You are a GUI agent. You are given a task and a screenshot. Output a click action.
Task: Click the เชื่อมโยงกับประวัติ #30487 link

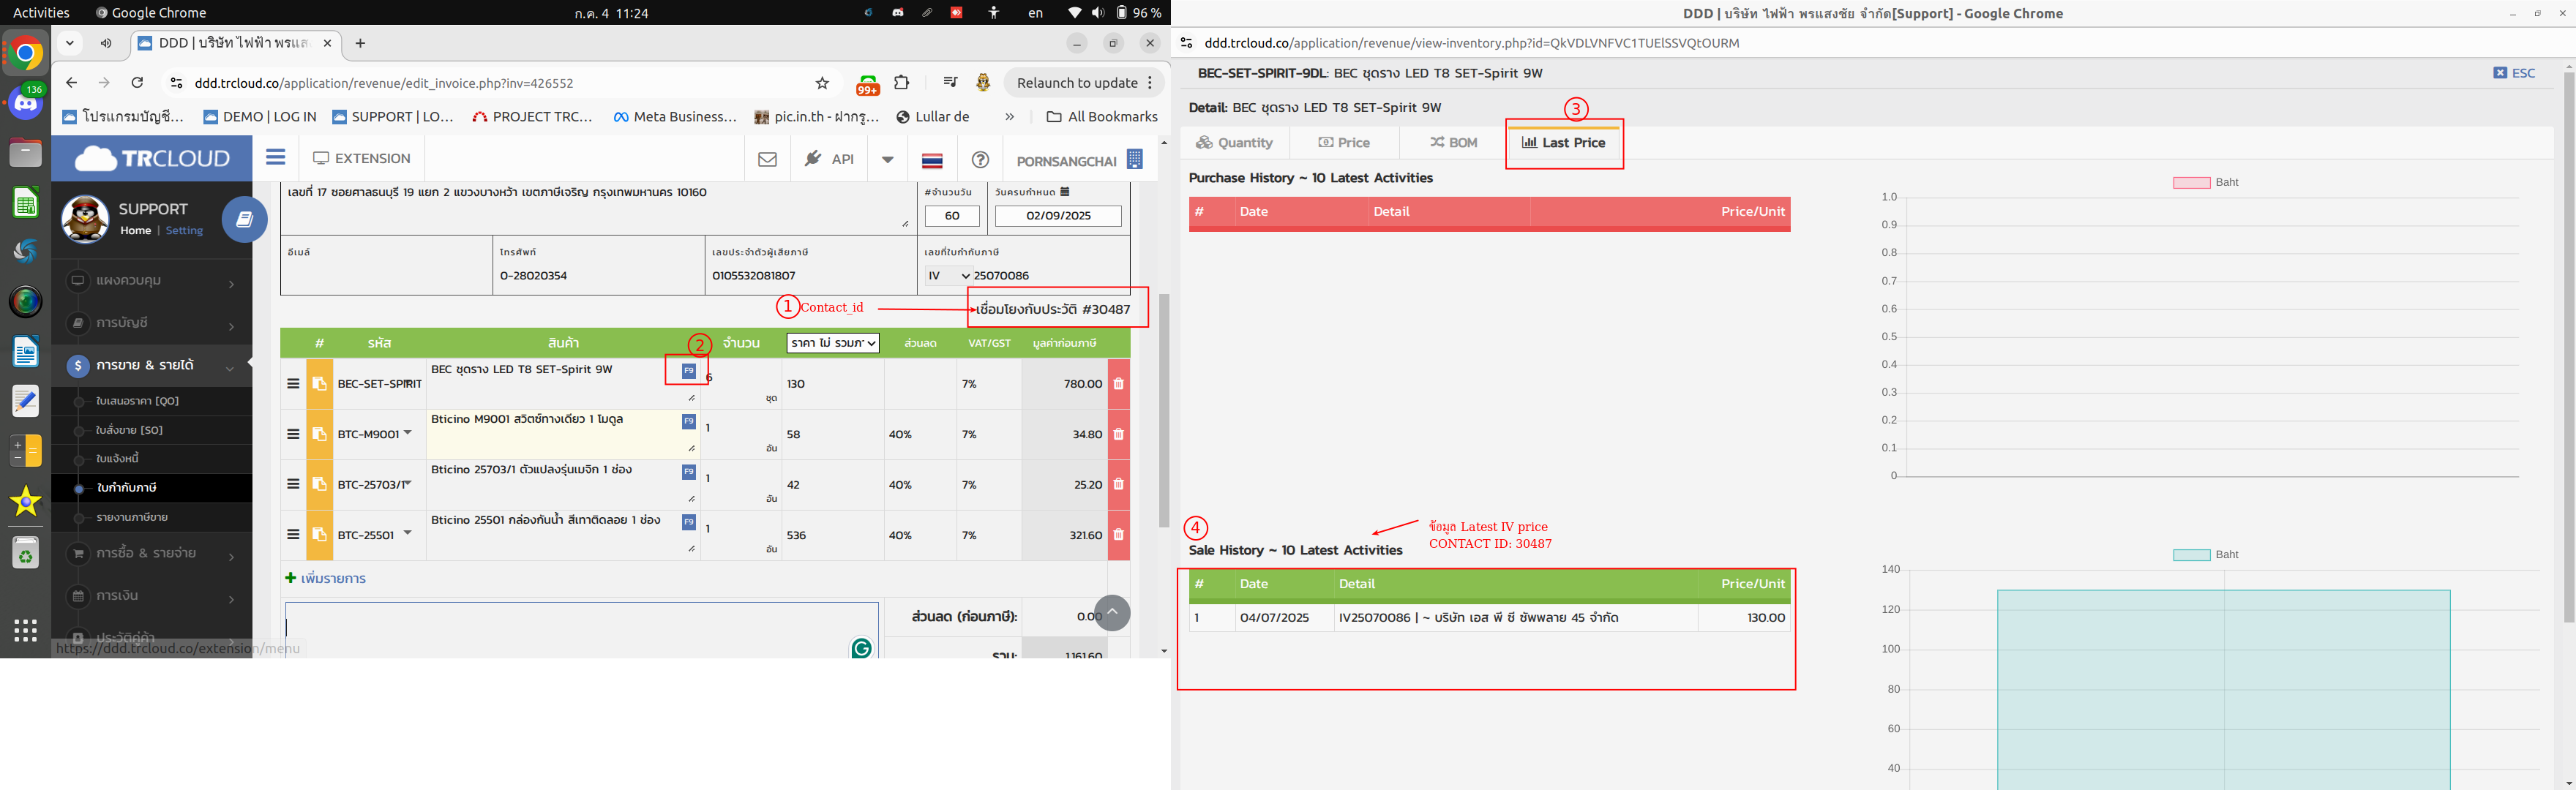pos(1052,309)
